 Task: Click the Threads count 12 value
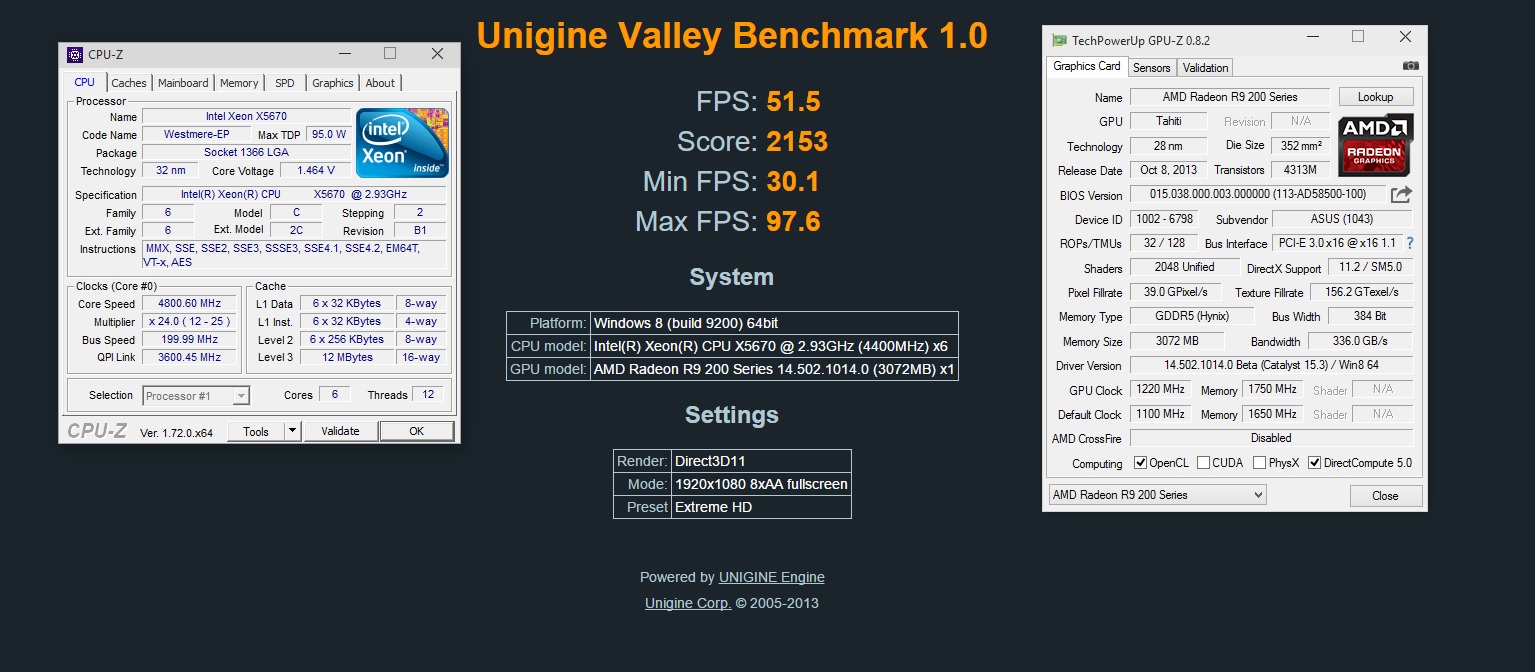[428, 394]
